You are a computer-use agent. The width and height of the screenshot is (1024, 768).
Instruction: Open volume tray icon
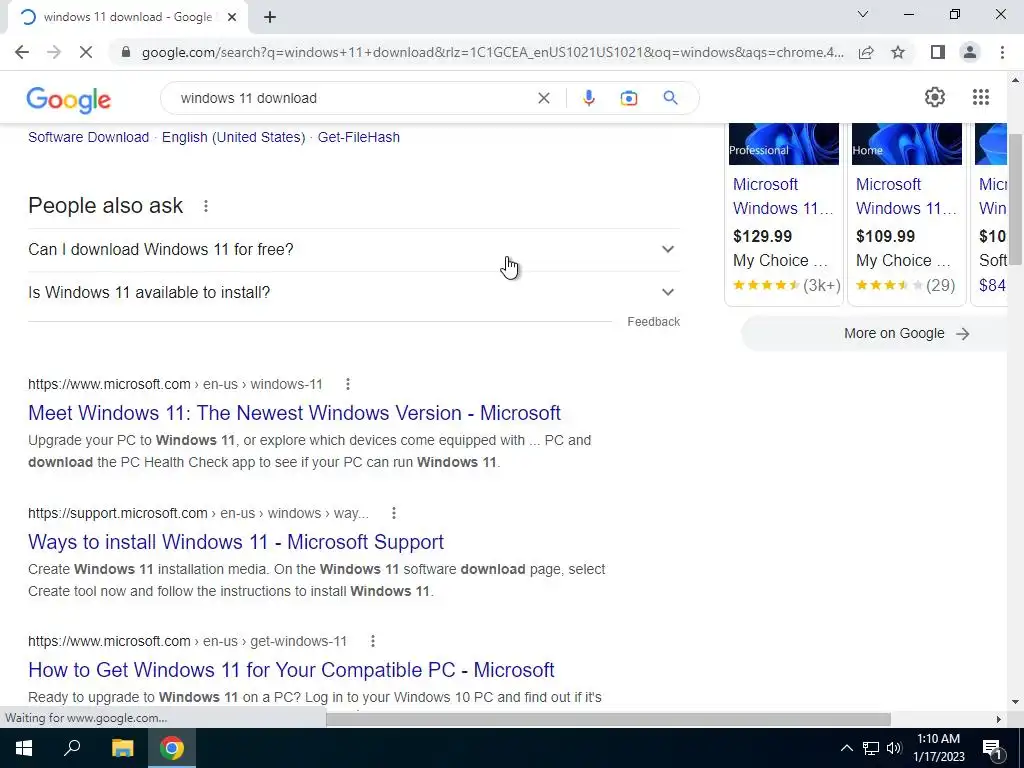[894, 748]
